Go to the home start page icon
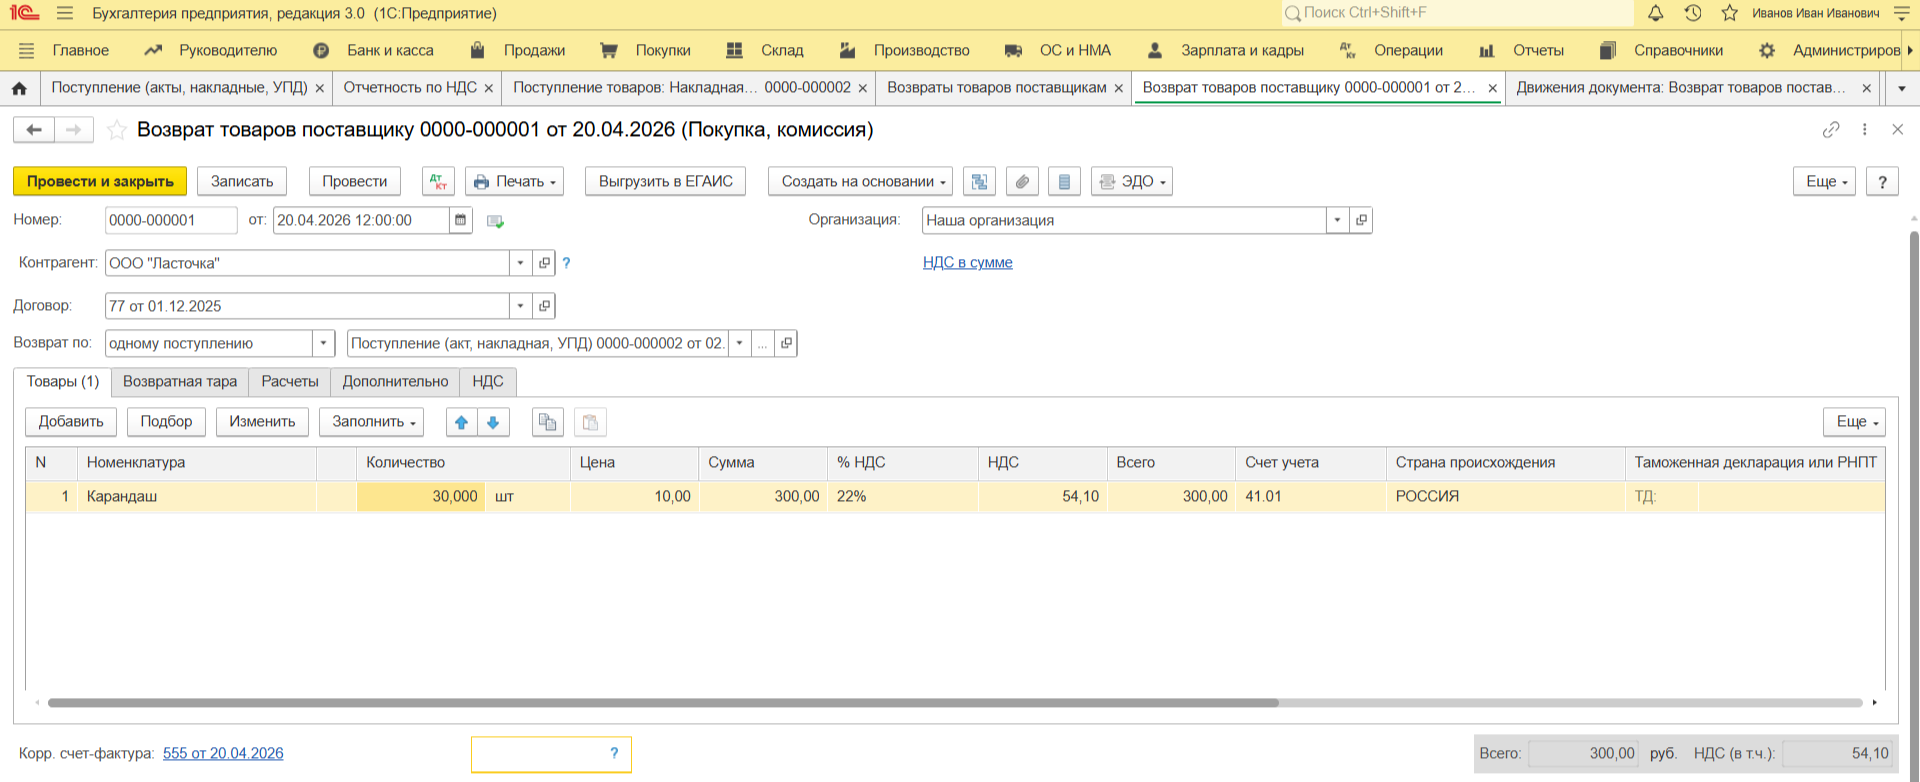This screenshot has height=782, width=1920. (x=19, y=88)
